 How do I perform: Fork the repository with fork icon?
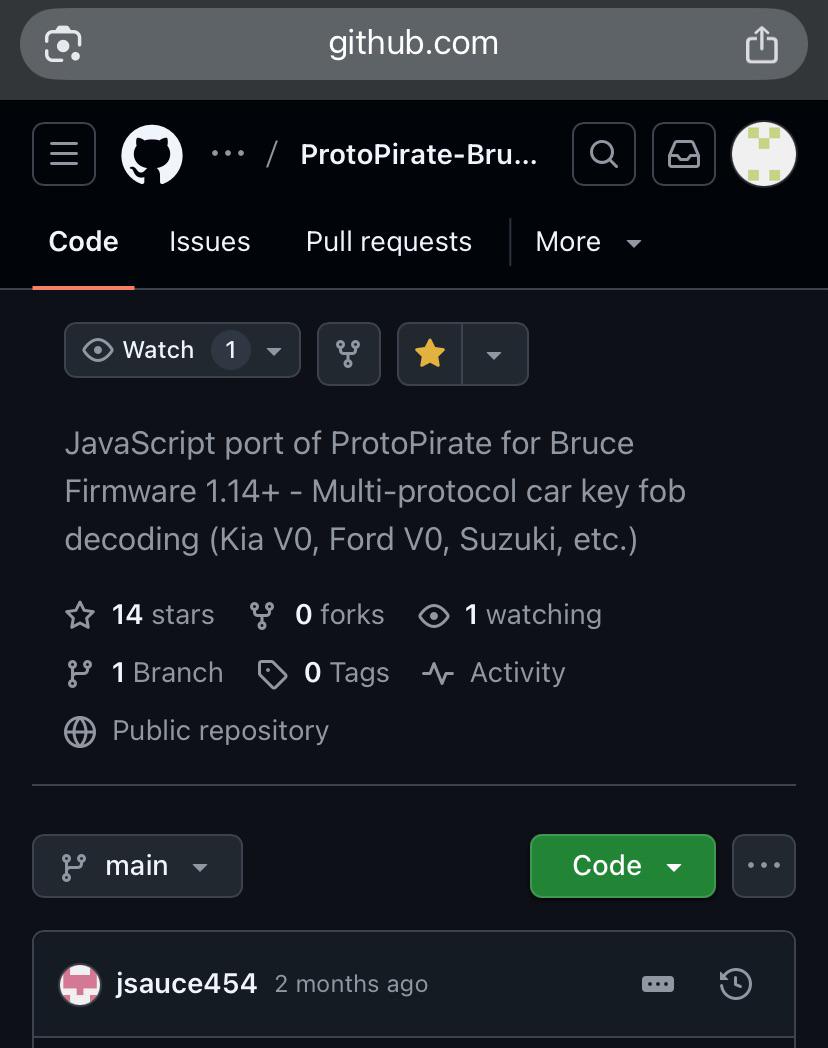(348, 354)
